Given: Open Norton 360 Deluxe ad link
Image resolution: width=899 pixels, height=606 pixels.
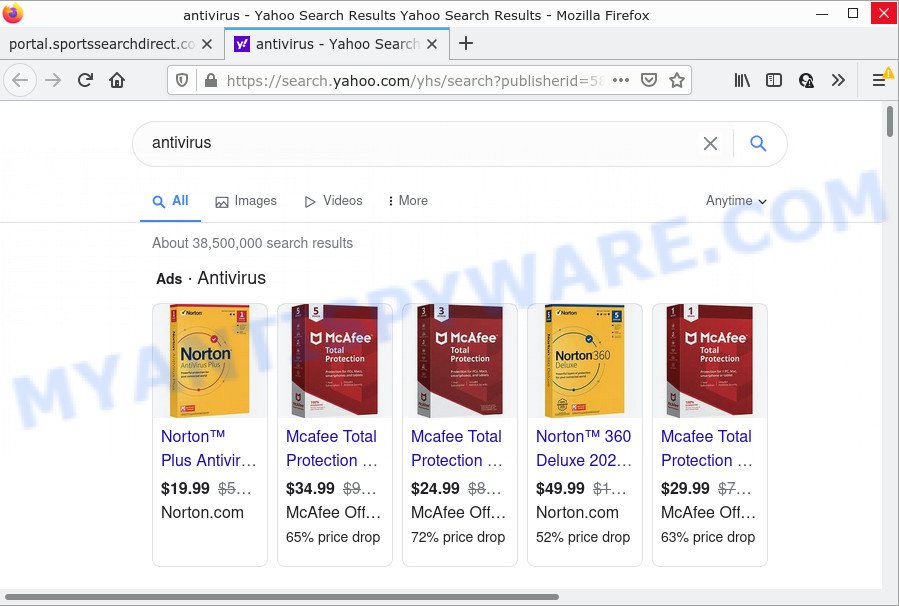Looking at the screenshot, I should pos(584,448).
